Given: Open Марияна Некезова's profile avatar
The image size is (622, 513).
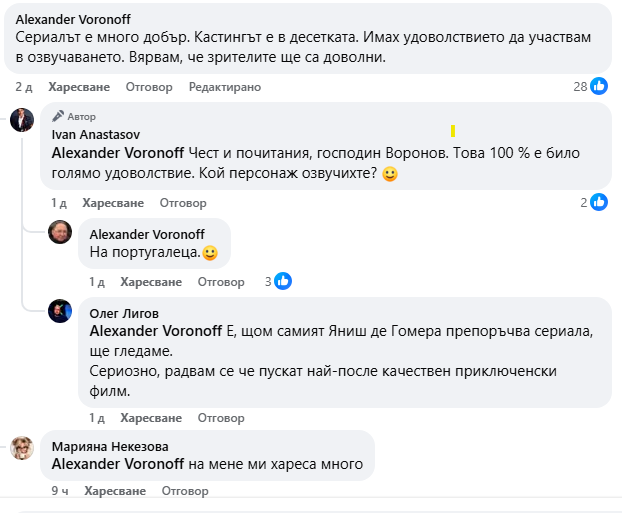Looking at the screenshot, I should [x=22, y=448].
